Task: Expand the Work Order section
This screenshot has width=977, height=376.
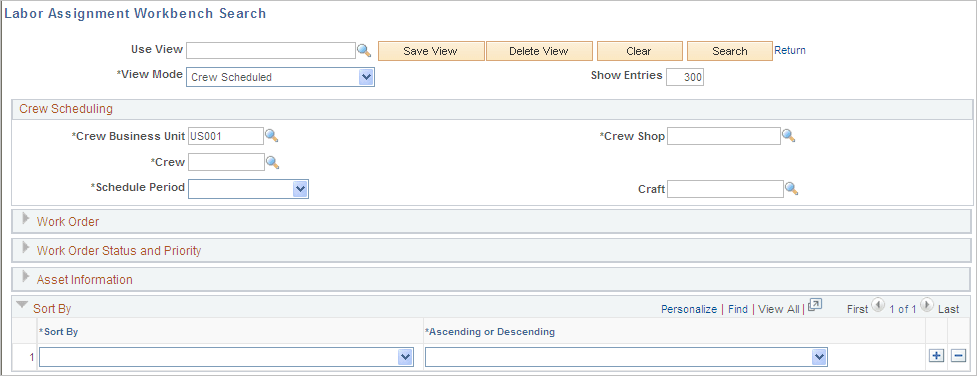Action: pos(26,218)
